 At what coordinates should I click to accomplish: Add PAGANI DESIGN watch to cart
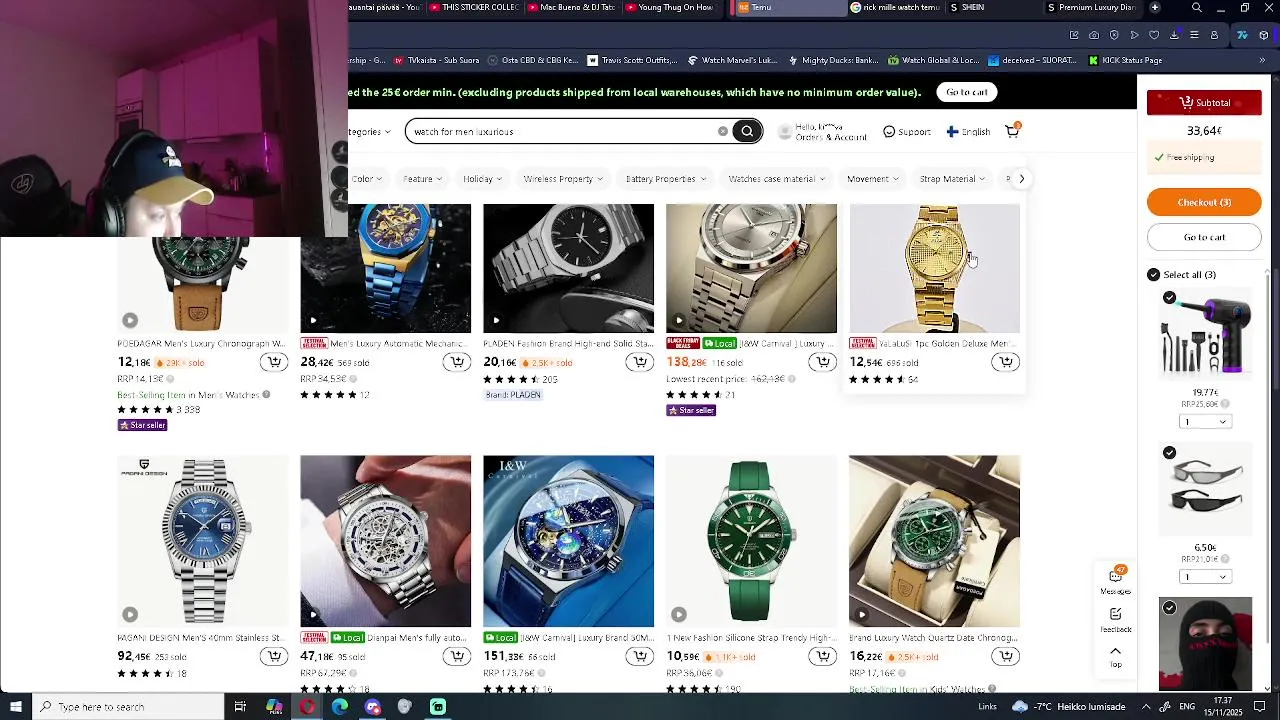(x=273, y=656)
